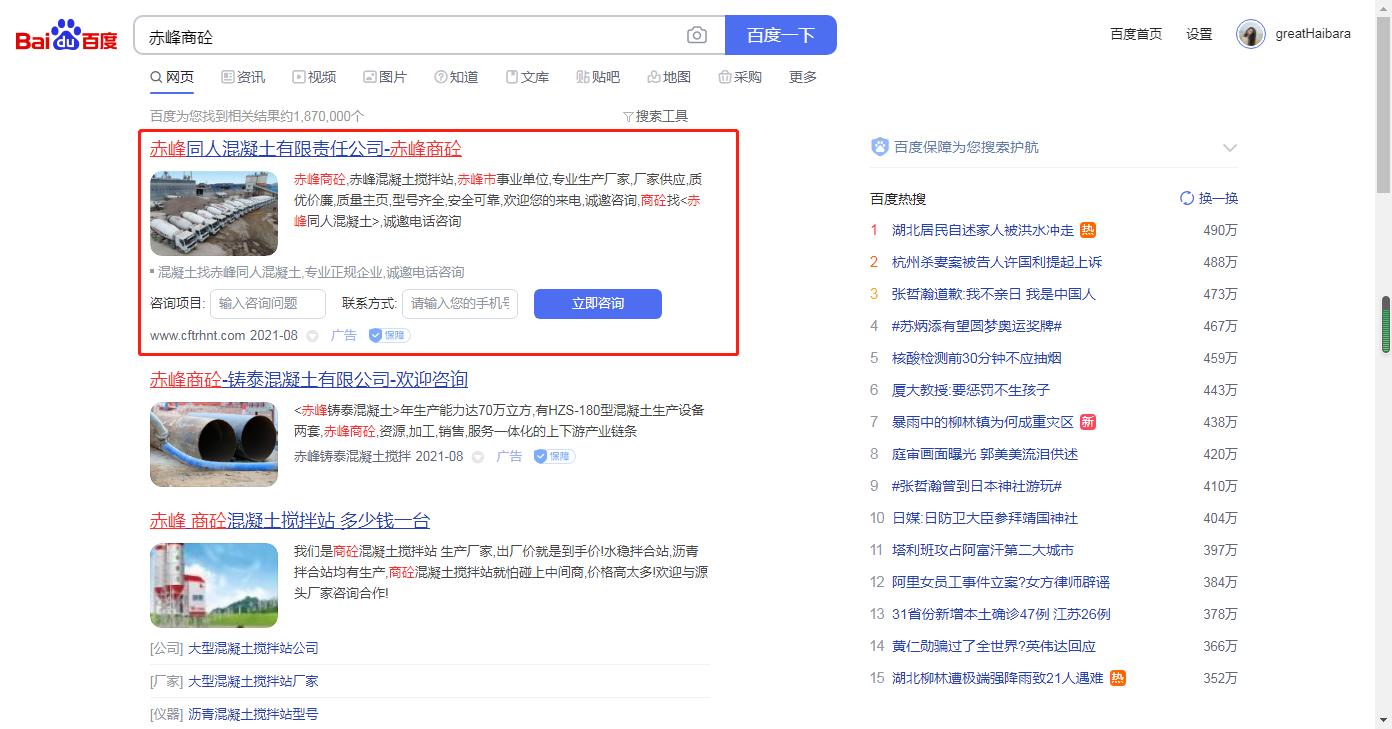Click the scrollbar down arrow
This screenshot has width=1392, height=729.
pyautogui.click(x=1385, y=720)
